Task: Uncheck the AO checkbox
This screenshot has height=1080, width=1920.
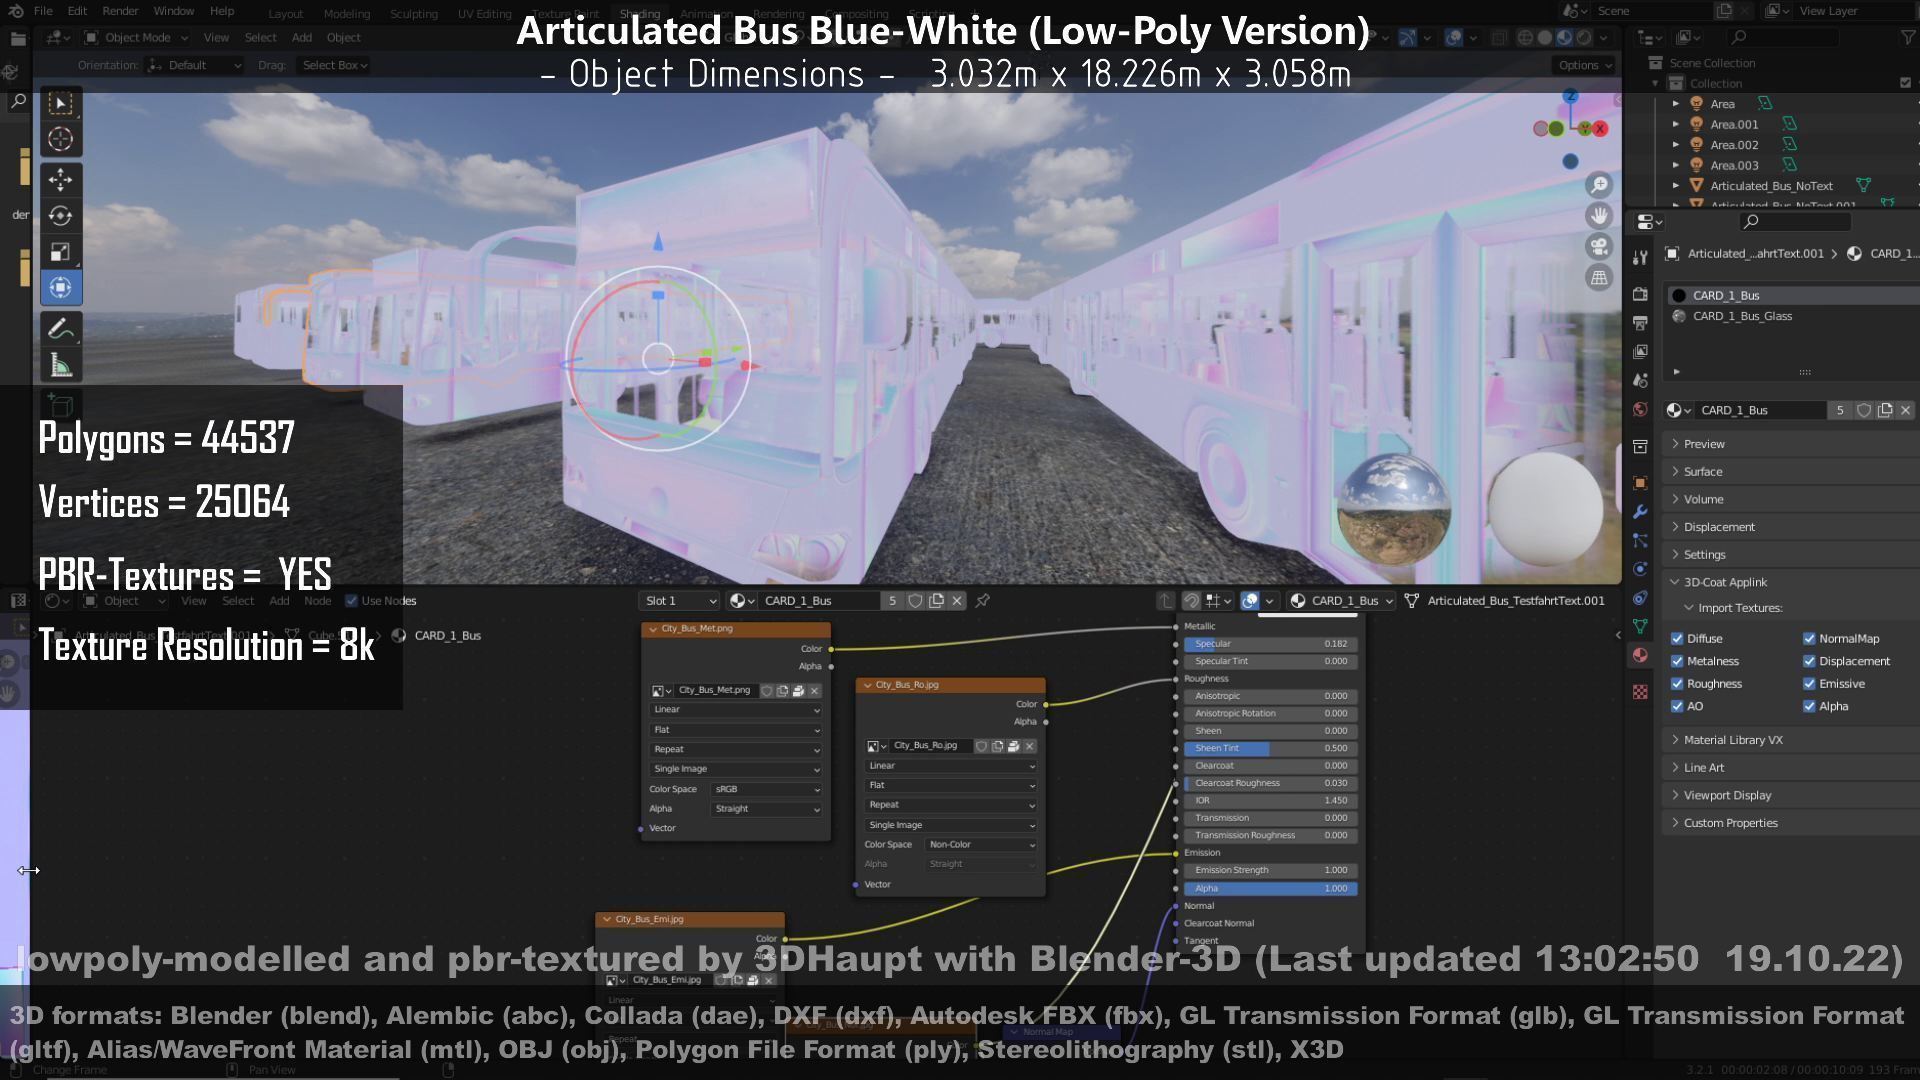Action: [1677, 706]
